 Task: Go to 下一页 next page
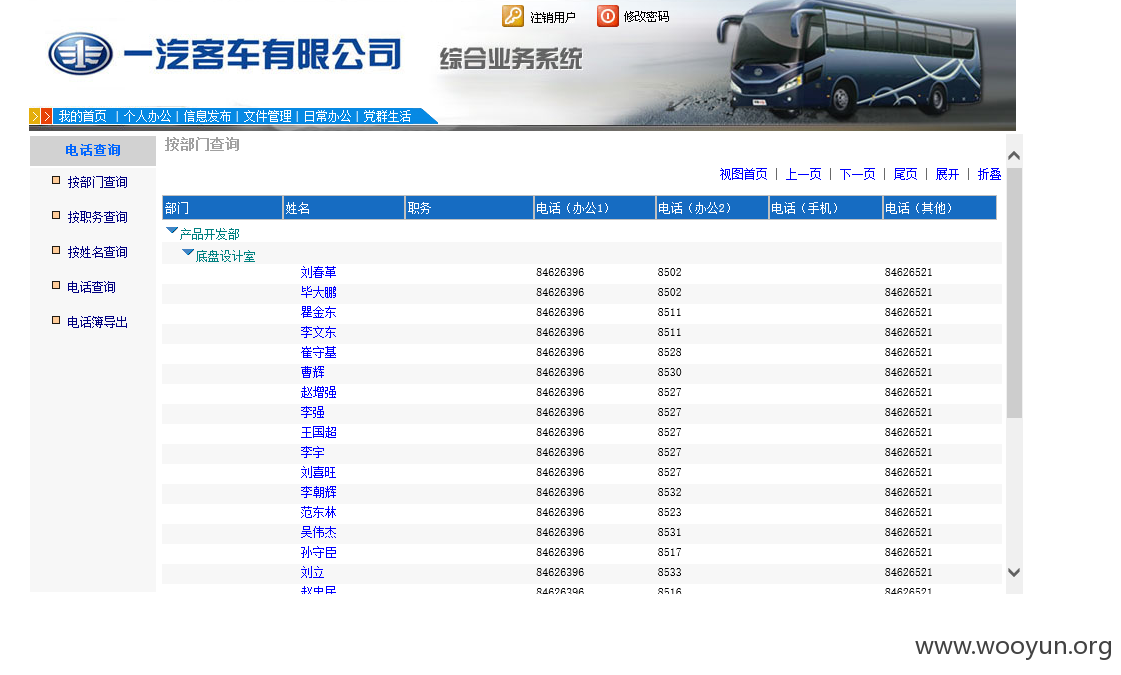[857, 174]
